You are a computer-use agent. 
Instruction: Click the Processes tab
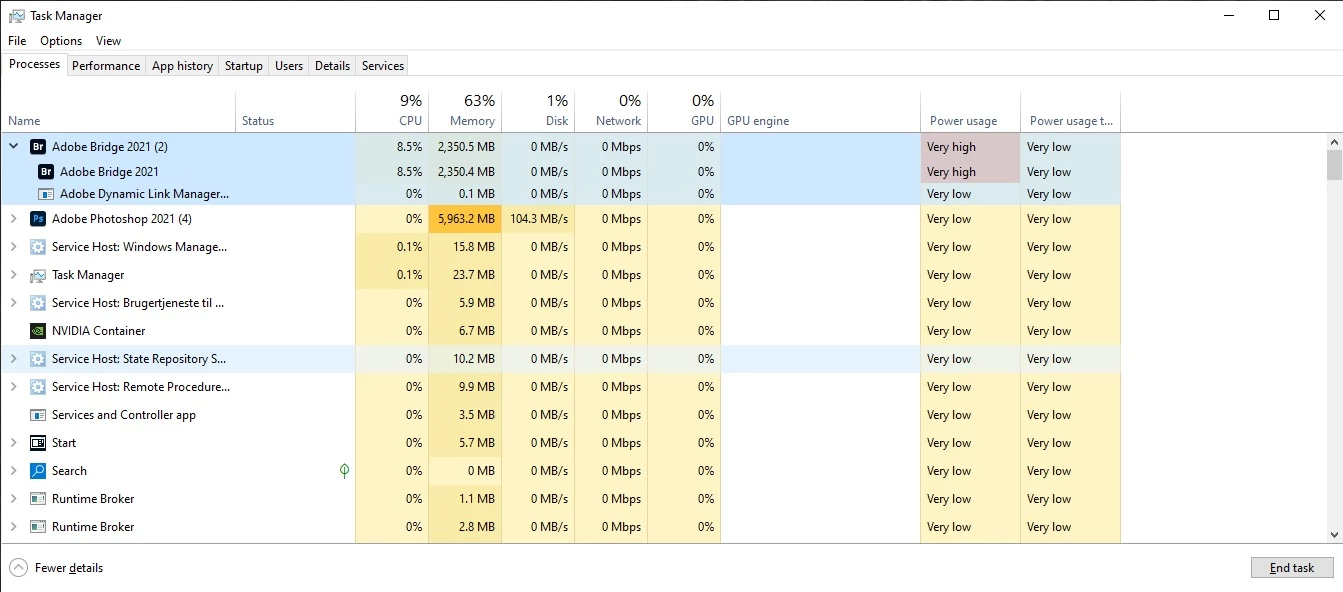(34, 64)
